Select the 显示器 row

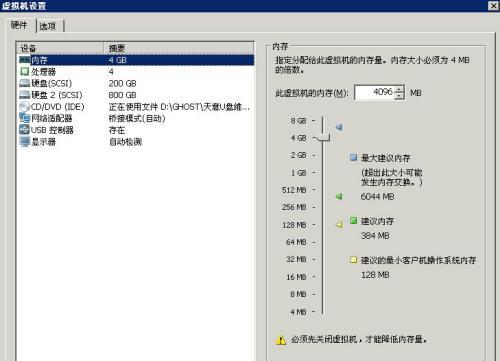[135, 142]
